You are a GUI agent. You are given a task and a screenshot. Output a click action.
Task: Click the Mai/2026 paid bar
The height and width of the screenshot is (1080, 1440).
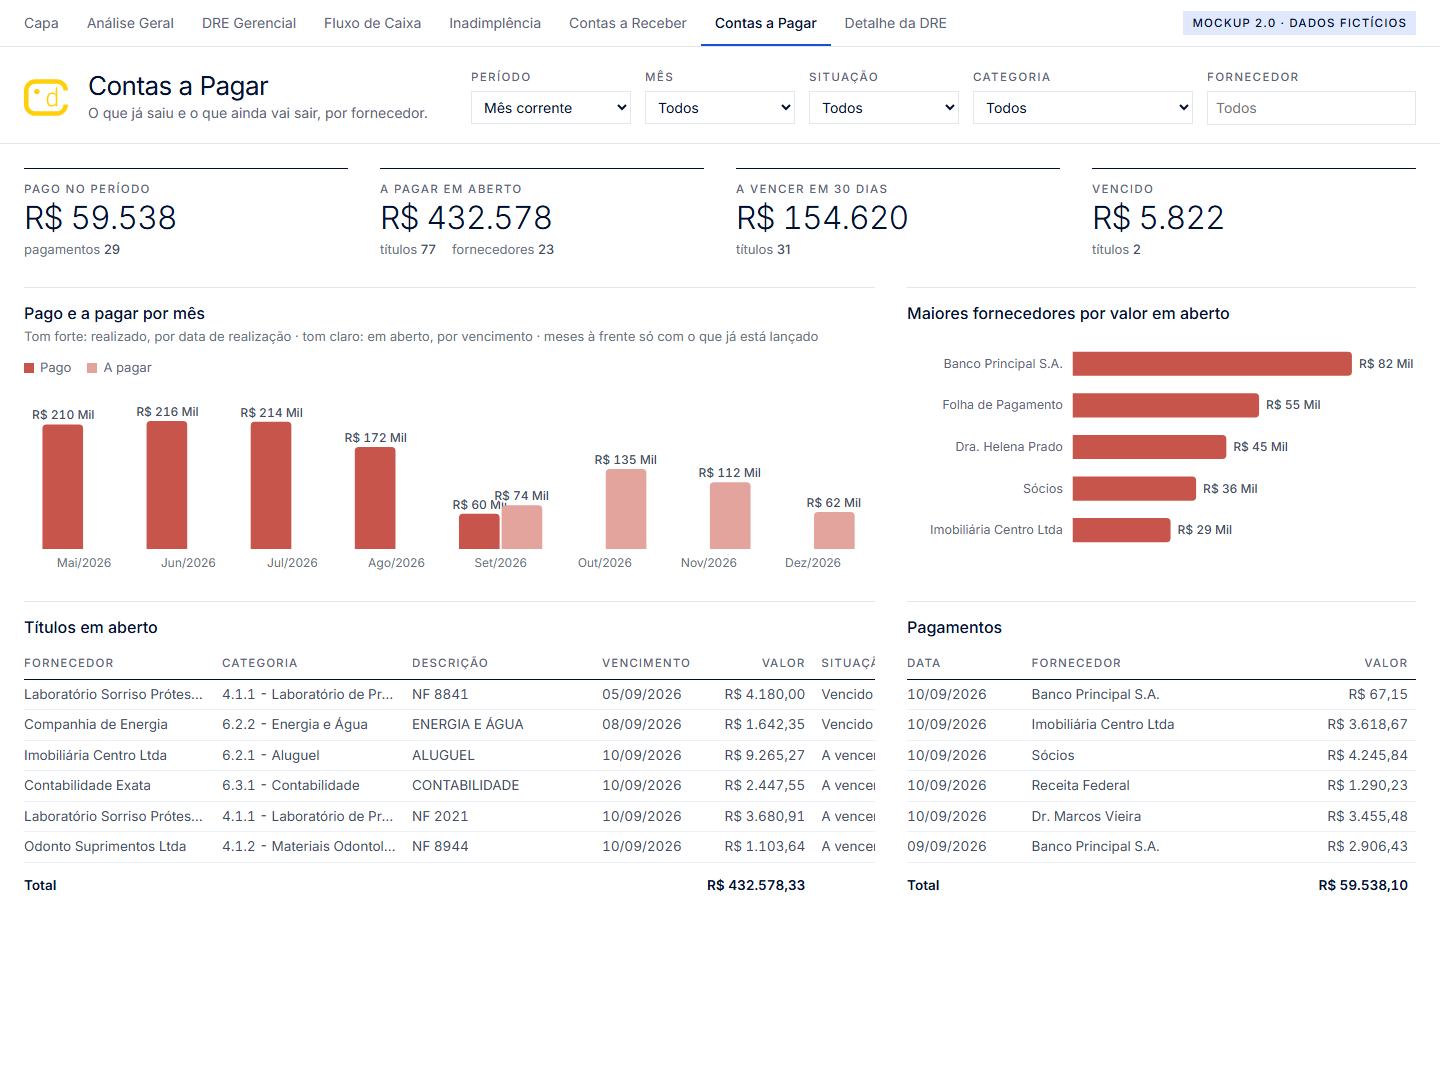[63, 487]
